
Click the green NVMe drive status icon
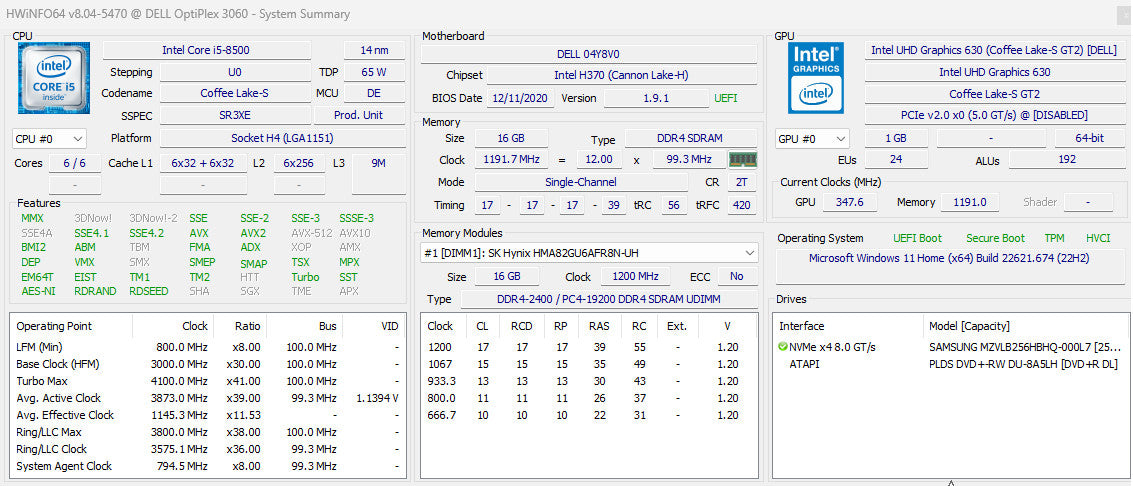(x=783, y=347)
